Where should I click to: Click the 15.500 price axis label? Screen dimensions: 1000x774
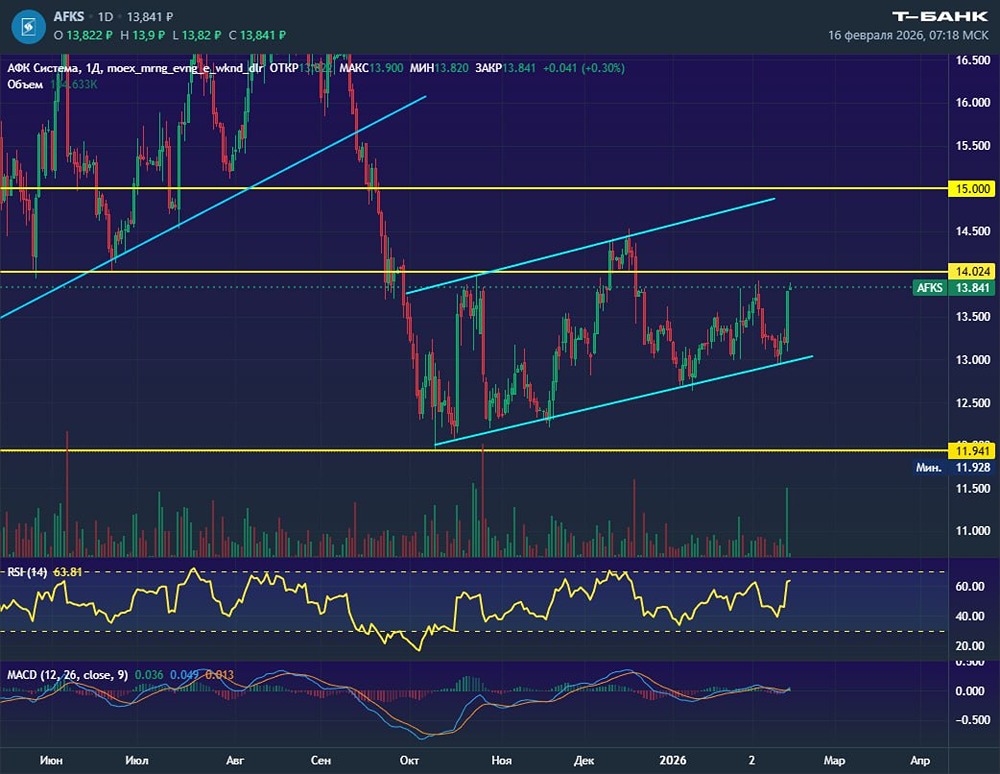(973, 146)
